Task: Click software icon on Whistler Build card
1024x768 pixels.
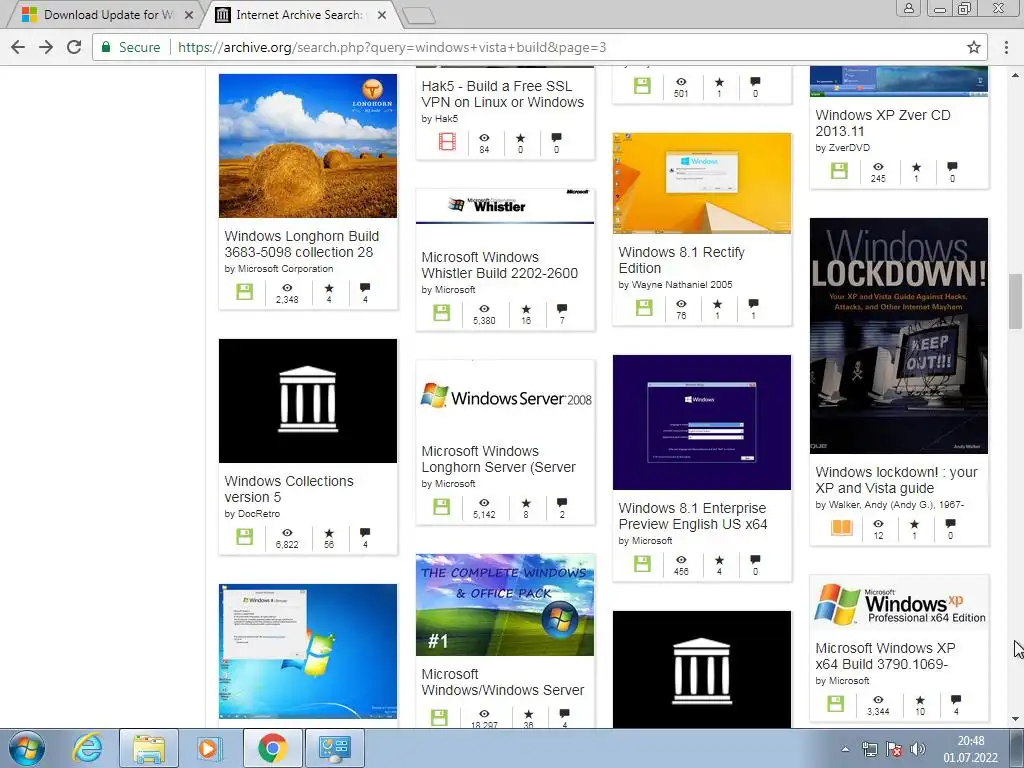Action: (441, 312)
